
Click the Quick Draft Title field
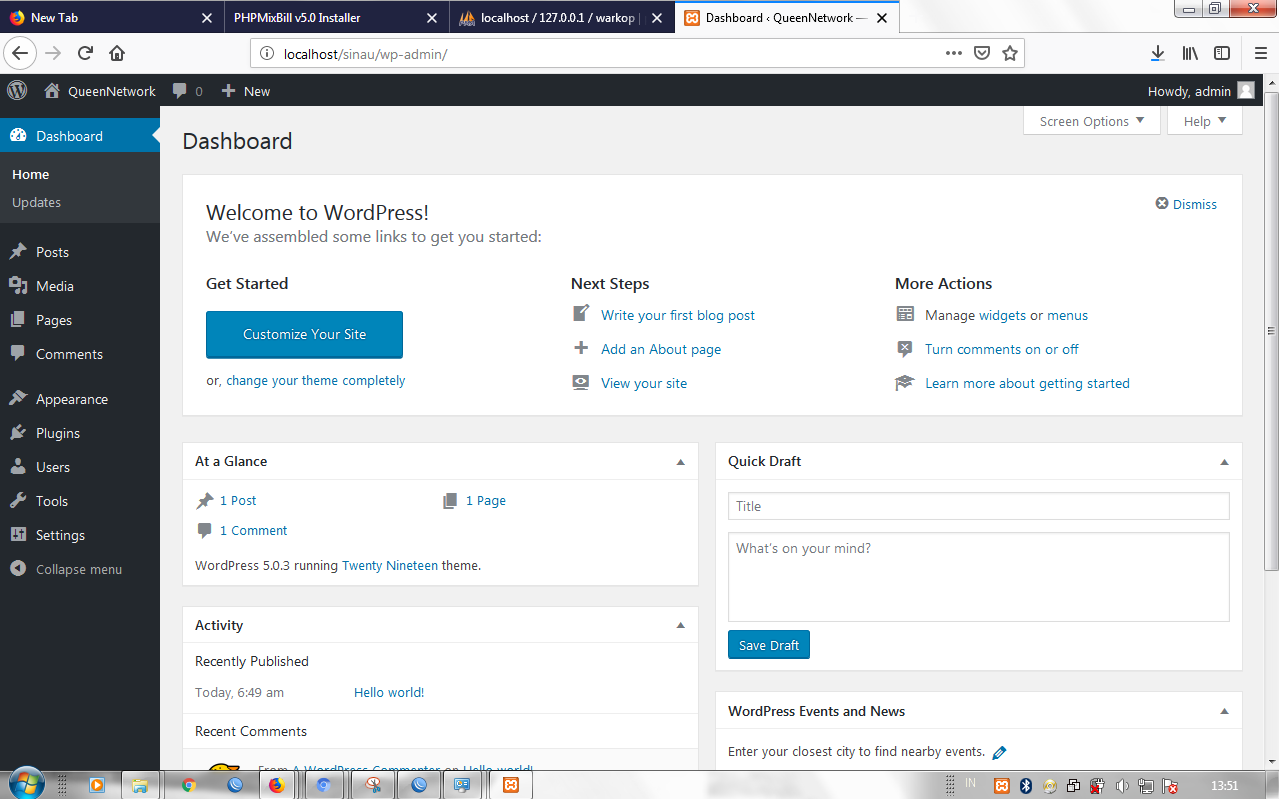click(x=978, y=506)
